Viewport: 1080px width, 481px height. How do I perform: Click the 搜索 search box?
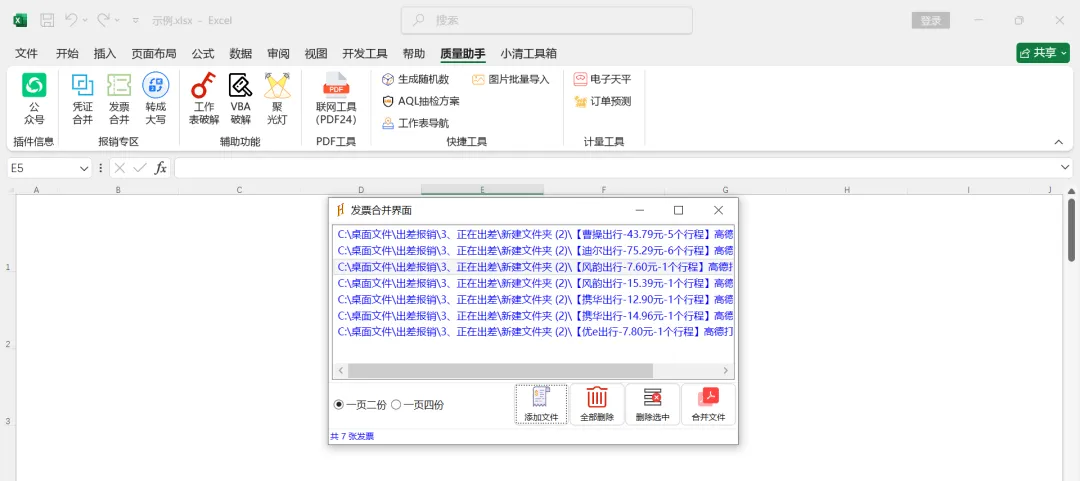pyautogui.click(x=547, y=21)
